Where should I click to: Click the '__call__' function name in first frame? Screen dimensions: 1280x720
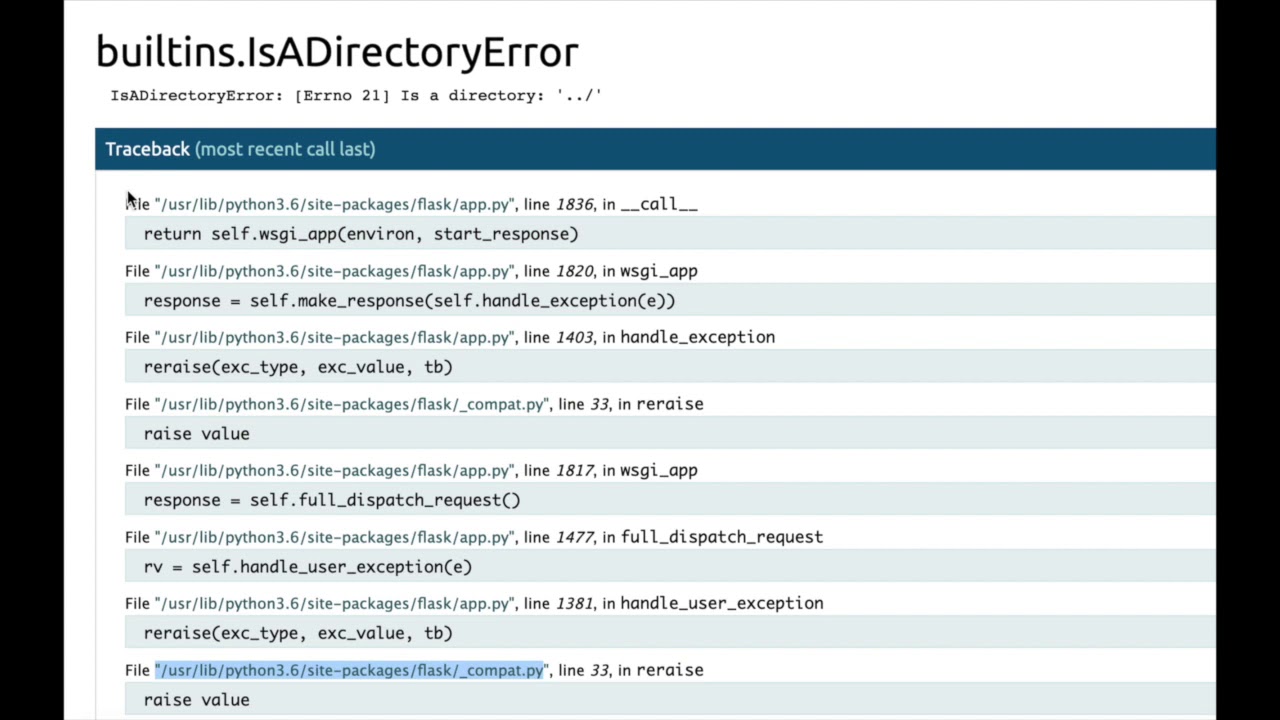pyautogui.click(x=658, y=204)
